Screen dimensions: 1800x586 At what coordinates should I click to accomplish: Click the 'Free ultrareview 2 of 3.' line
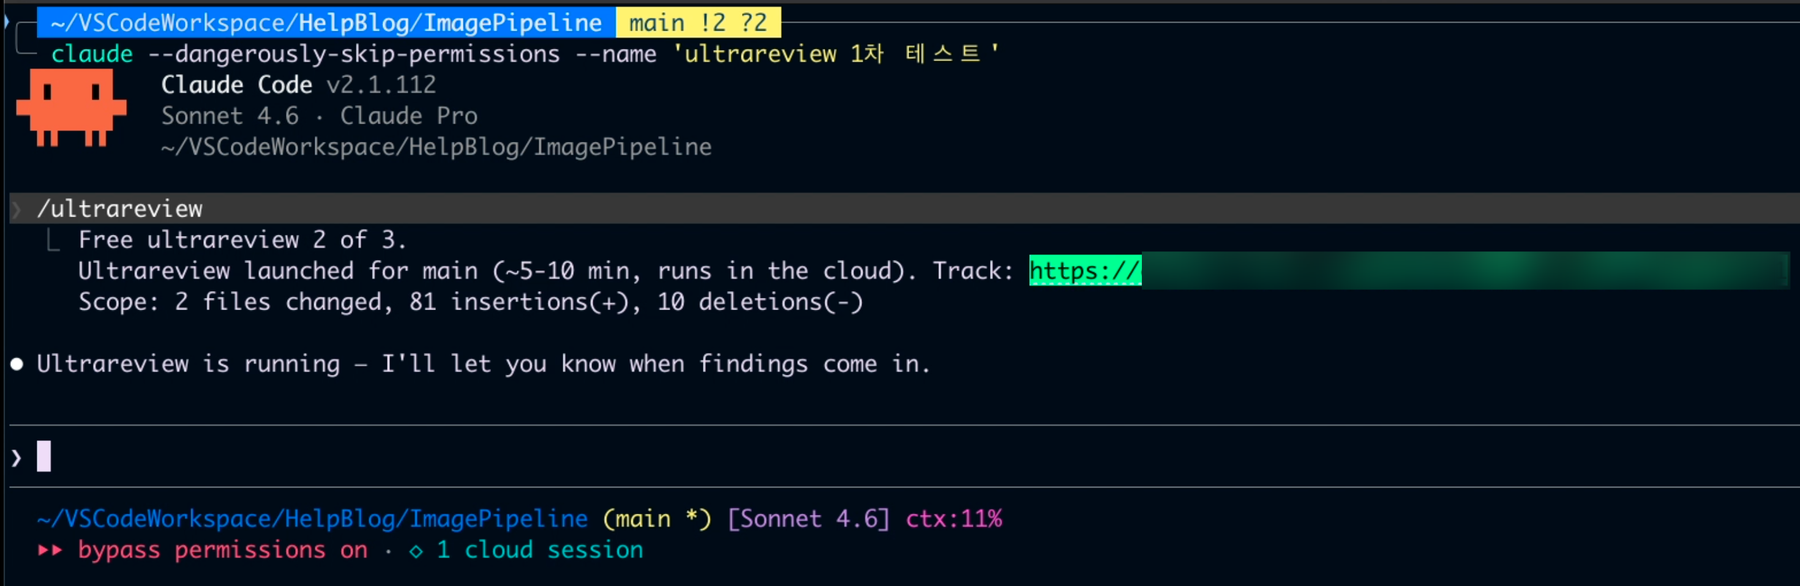[x=243, y=240]
